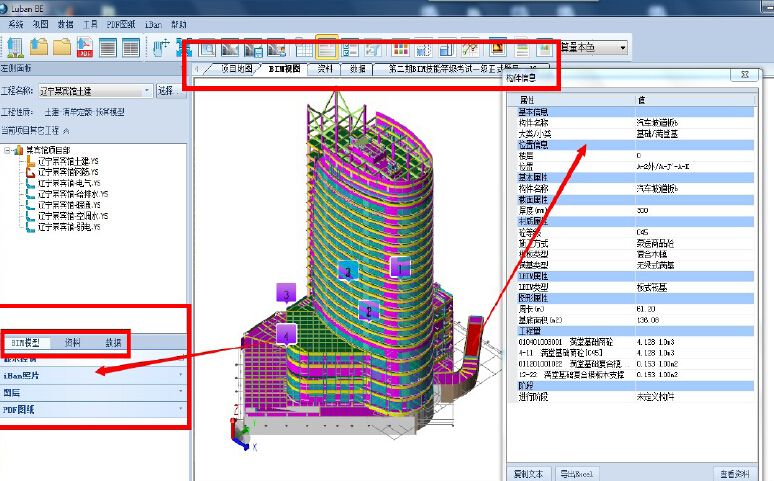Image resolution: width=774 pixels, height=481 pixels.
Task: Open the 数据 tab above the viewport
Action: [x=357, y=69]
